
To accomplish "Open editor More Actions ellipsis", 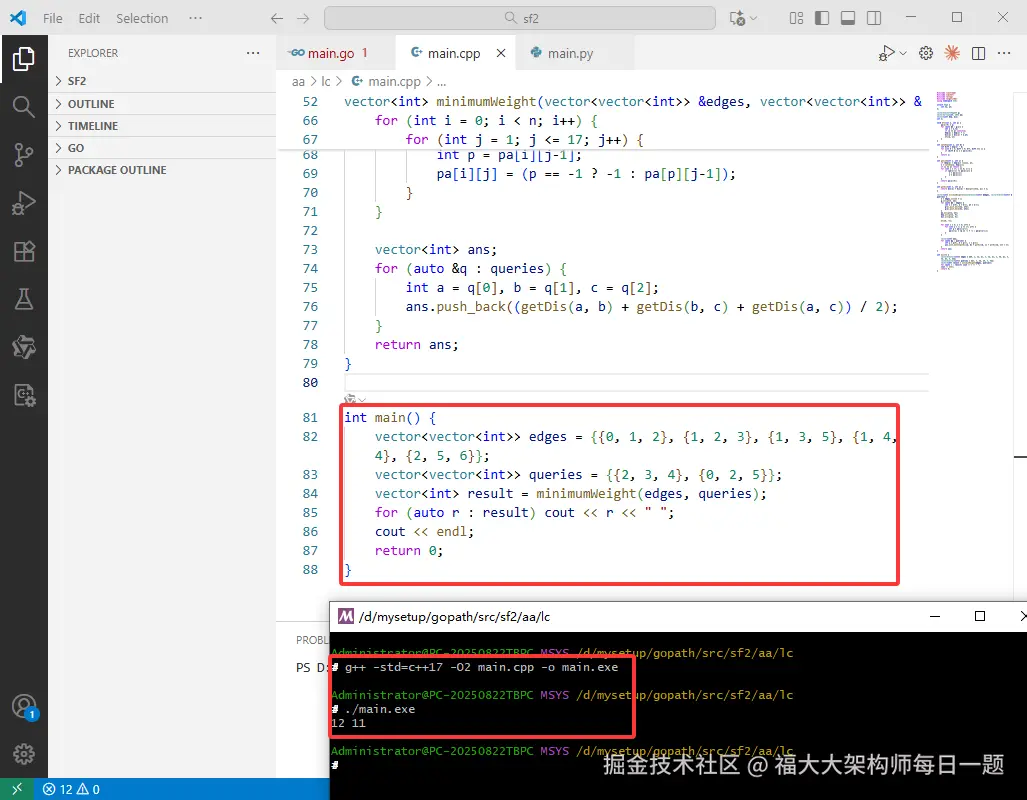I will coord(1004,53).
